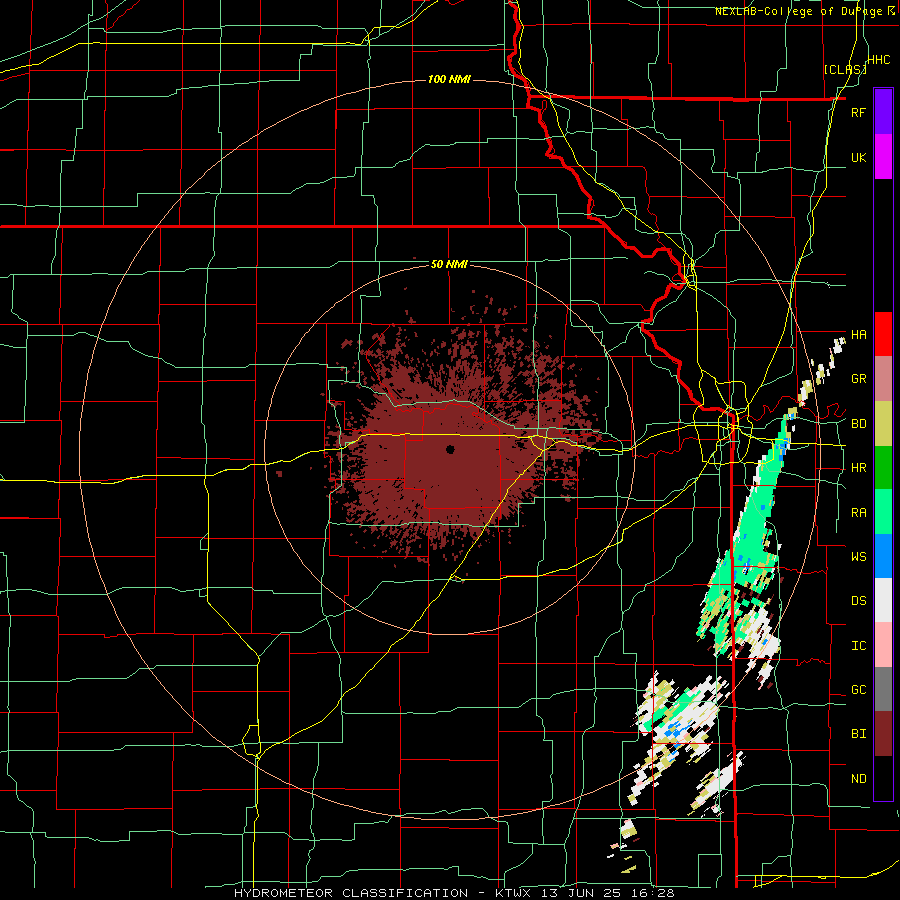
Task: Click the 'UK' legend label
Action: click(858, 157)
